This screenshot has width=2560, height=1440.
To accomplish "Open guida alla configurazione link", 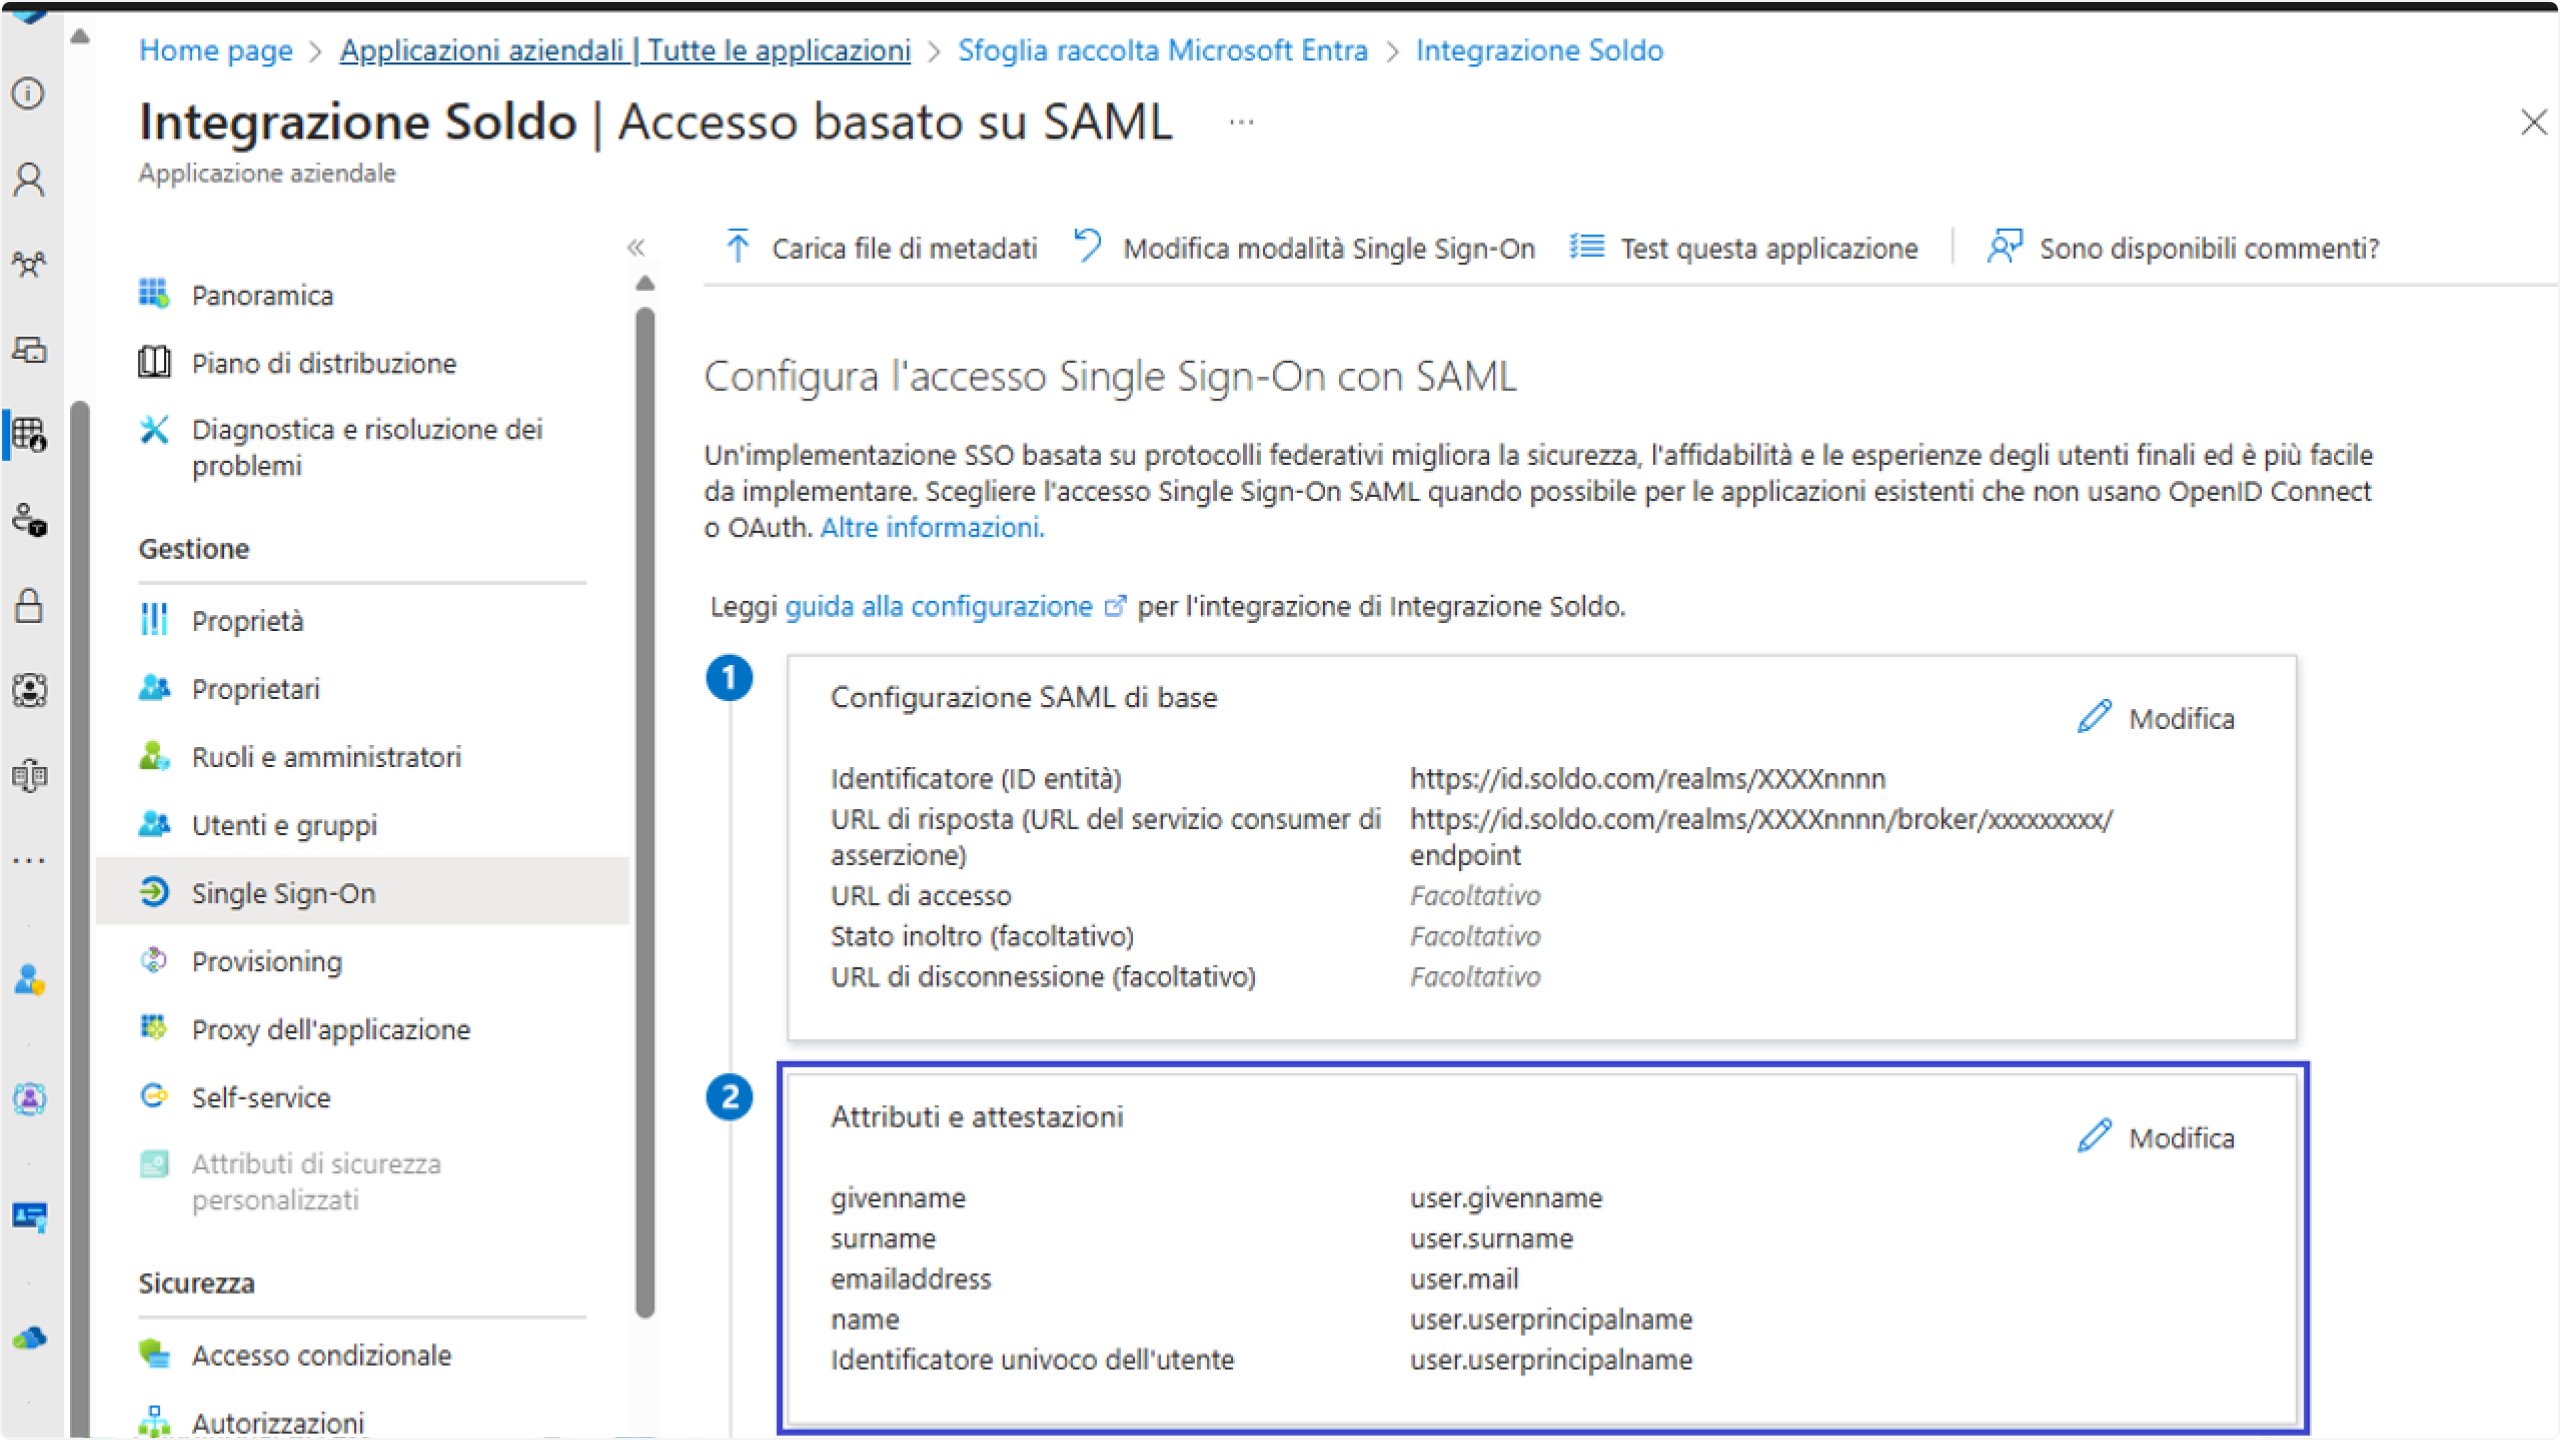I will 955,607.
